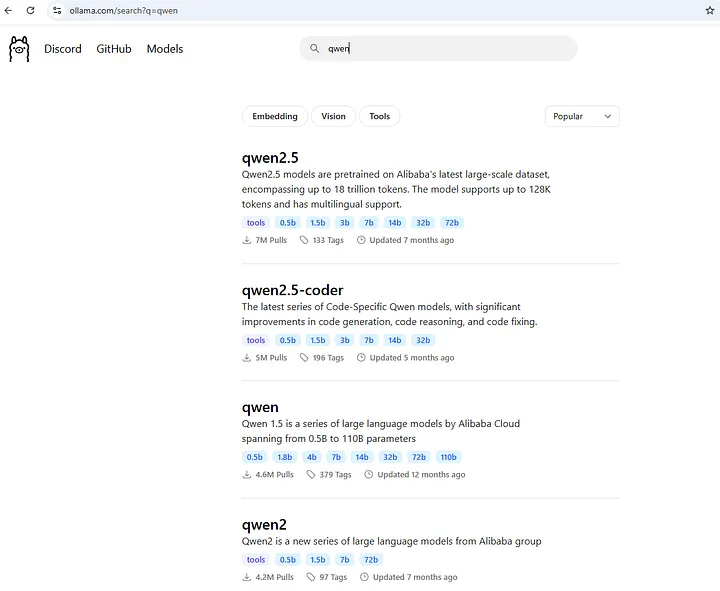The height and width of the screenshot is (591, 720).
Task: Go to the Discord navigation link
Action: 63,49
